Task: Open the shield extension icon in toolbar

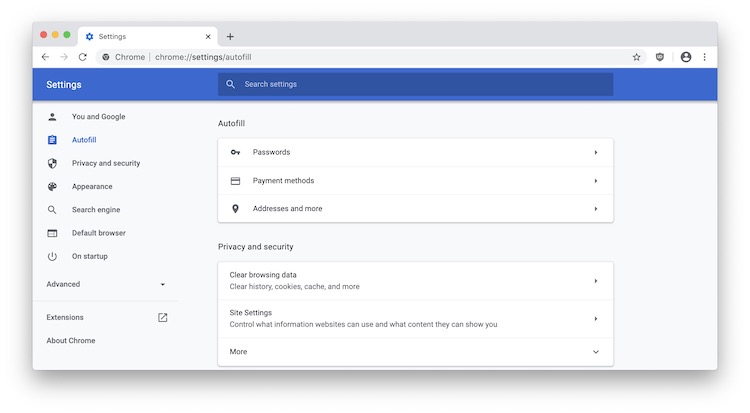Action: coord(660,57)
